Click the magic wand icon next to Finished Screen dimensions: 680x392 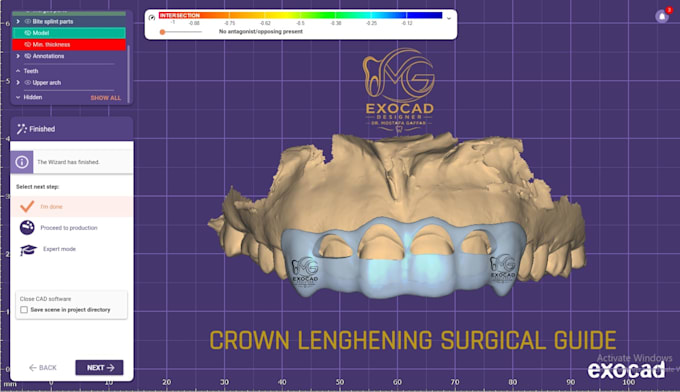21,129
